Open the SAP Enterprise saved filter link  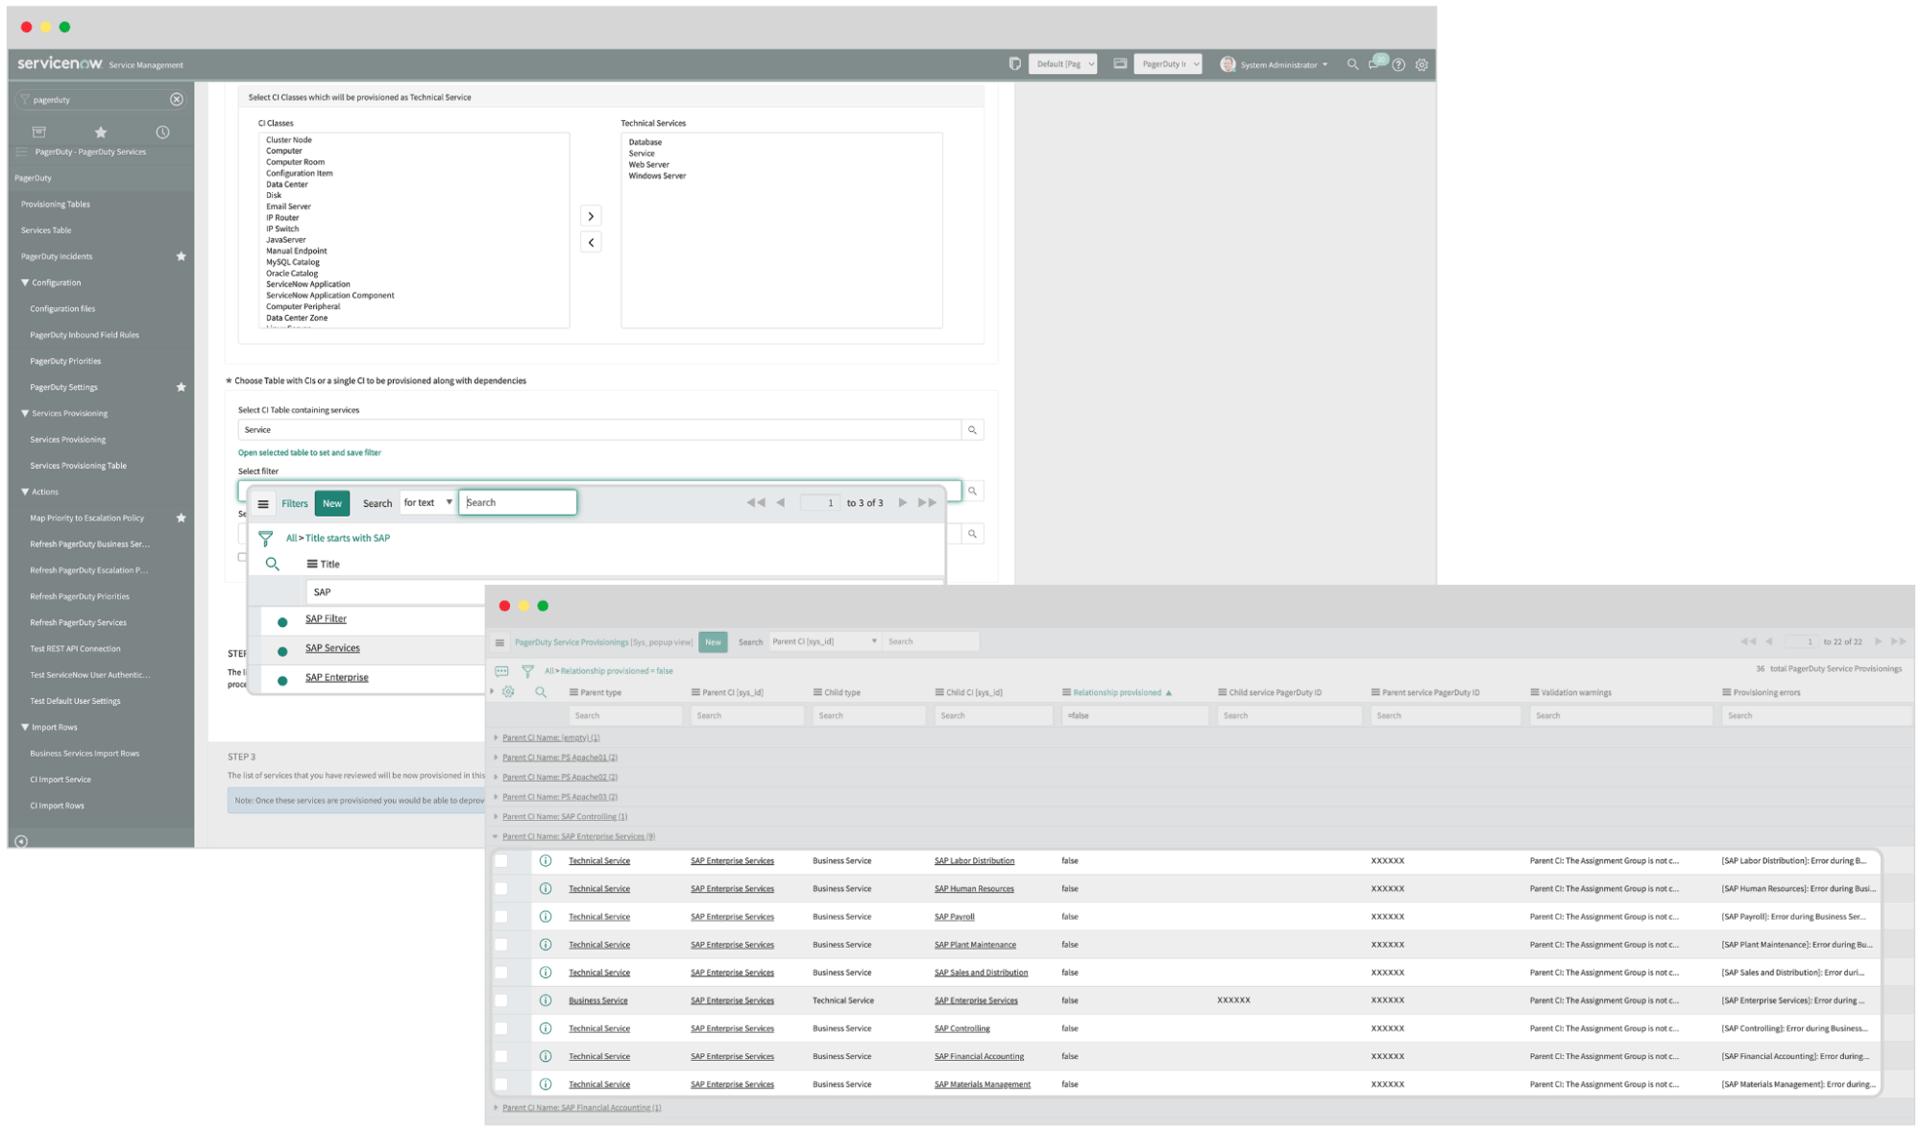point(337,677)
